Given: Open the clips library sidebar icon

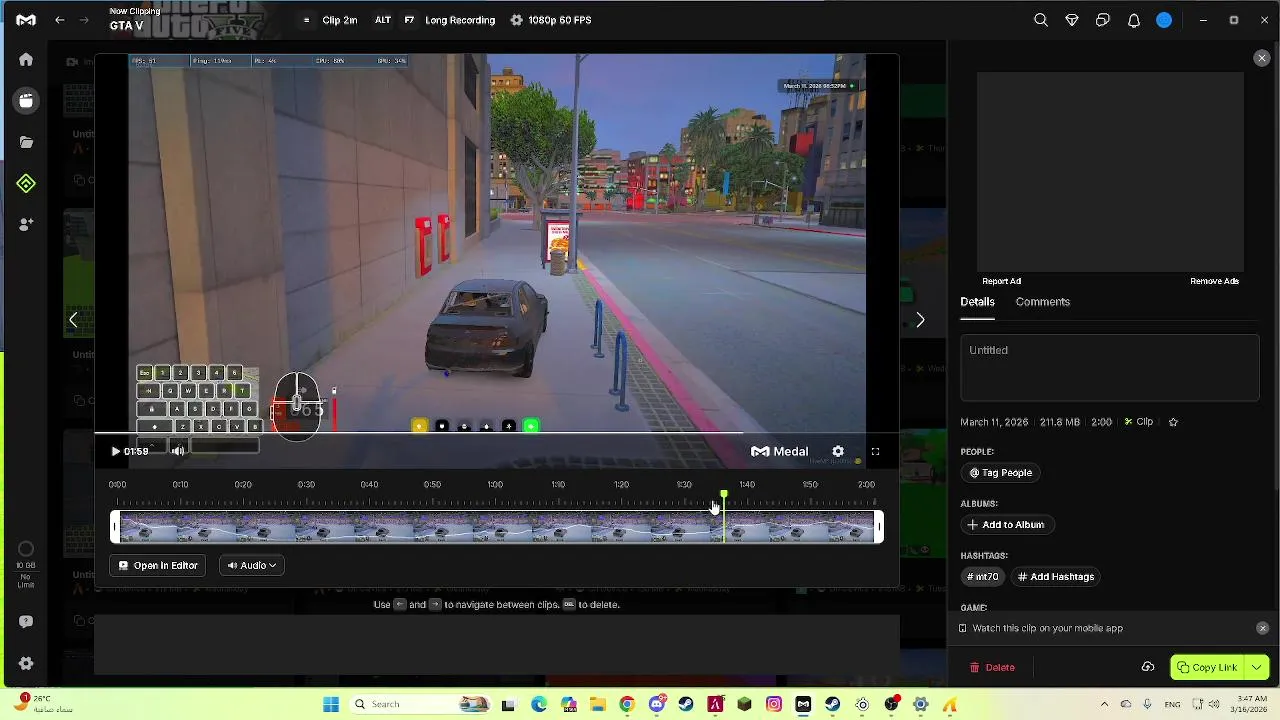Looking at the screenshot, I should click(26, 101).
